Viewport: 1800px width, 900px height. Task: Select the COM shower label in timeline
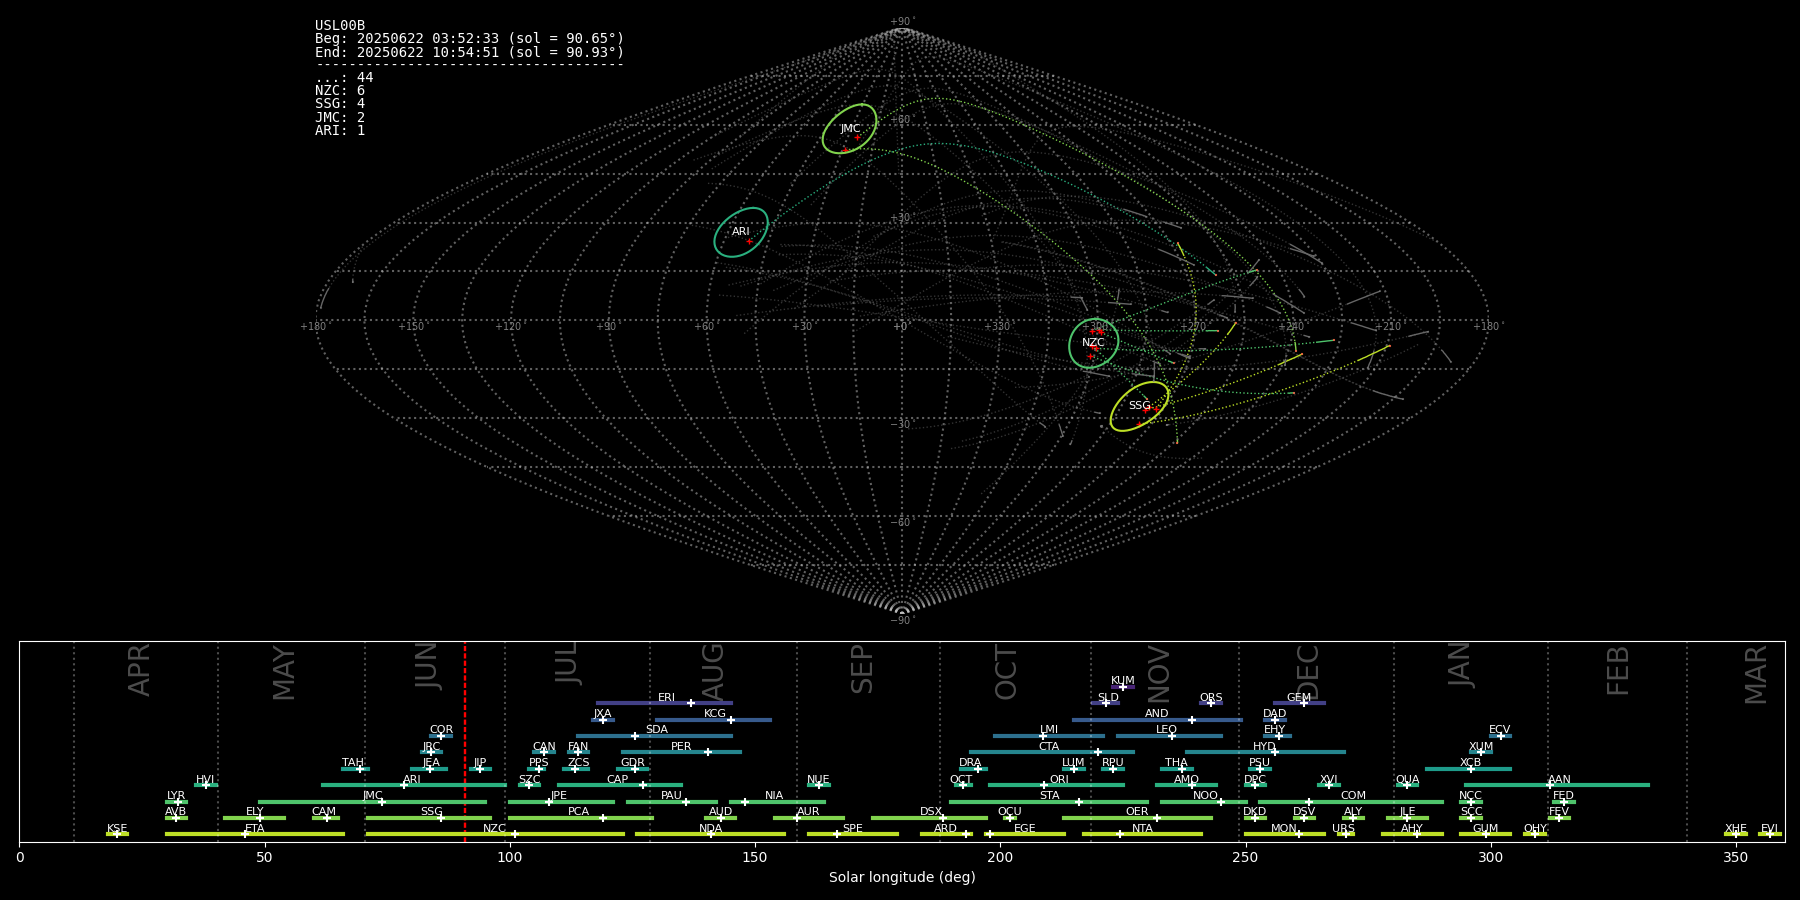click(1353, 796)
